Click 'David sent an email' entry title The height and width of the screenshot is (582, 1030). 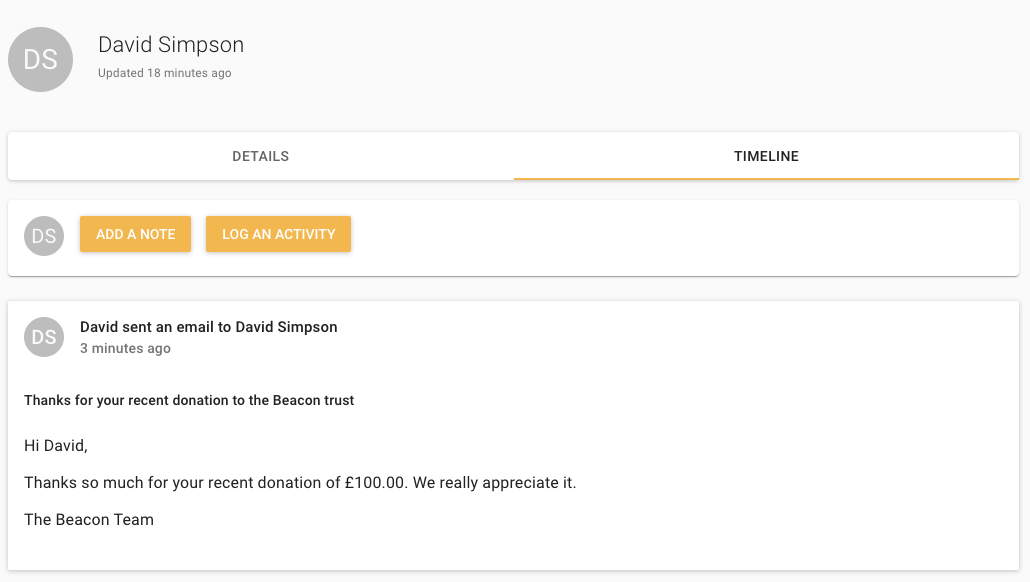tap(208, 327)
